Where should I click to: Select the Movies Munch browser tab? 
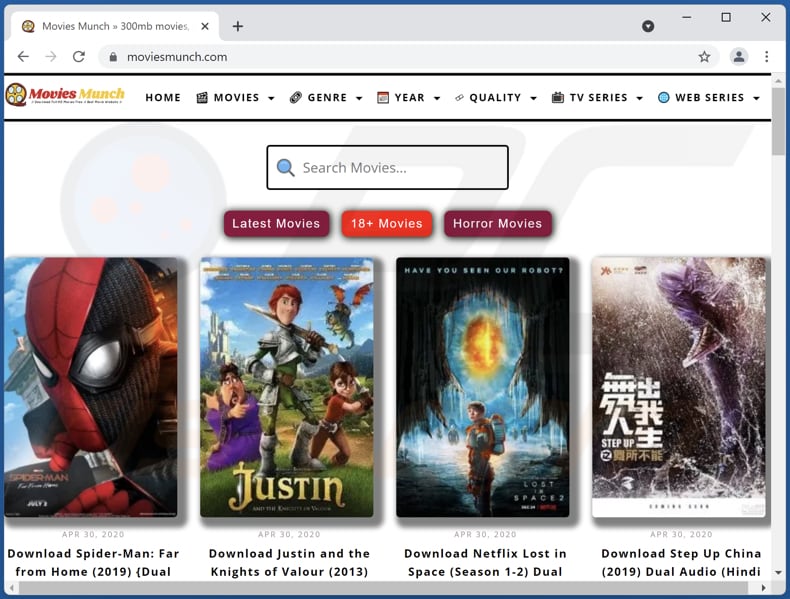[x=115, y=26]
